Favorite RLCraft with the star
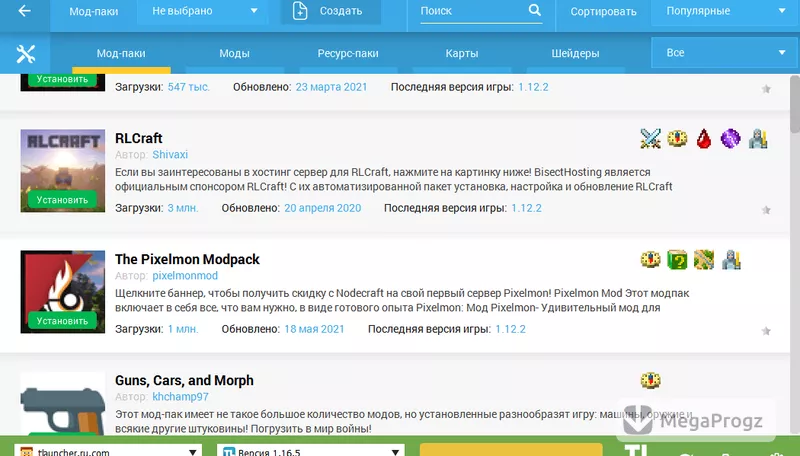The width and height of the screenshot is (800, 456). tap(766, 210)
